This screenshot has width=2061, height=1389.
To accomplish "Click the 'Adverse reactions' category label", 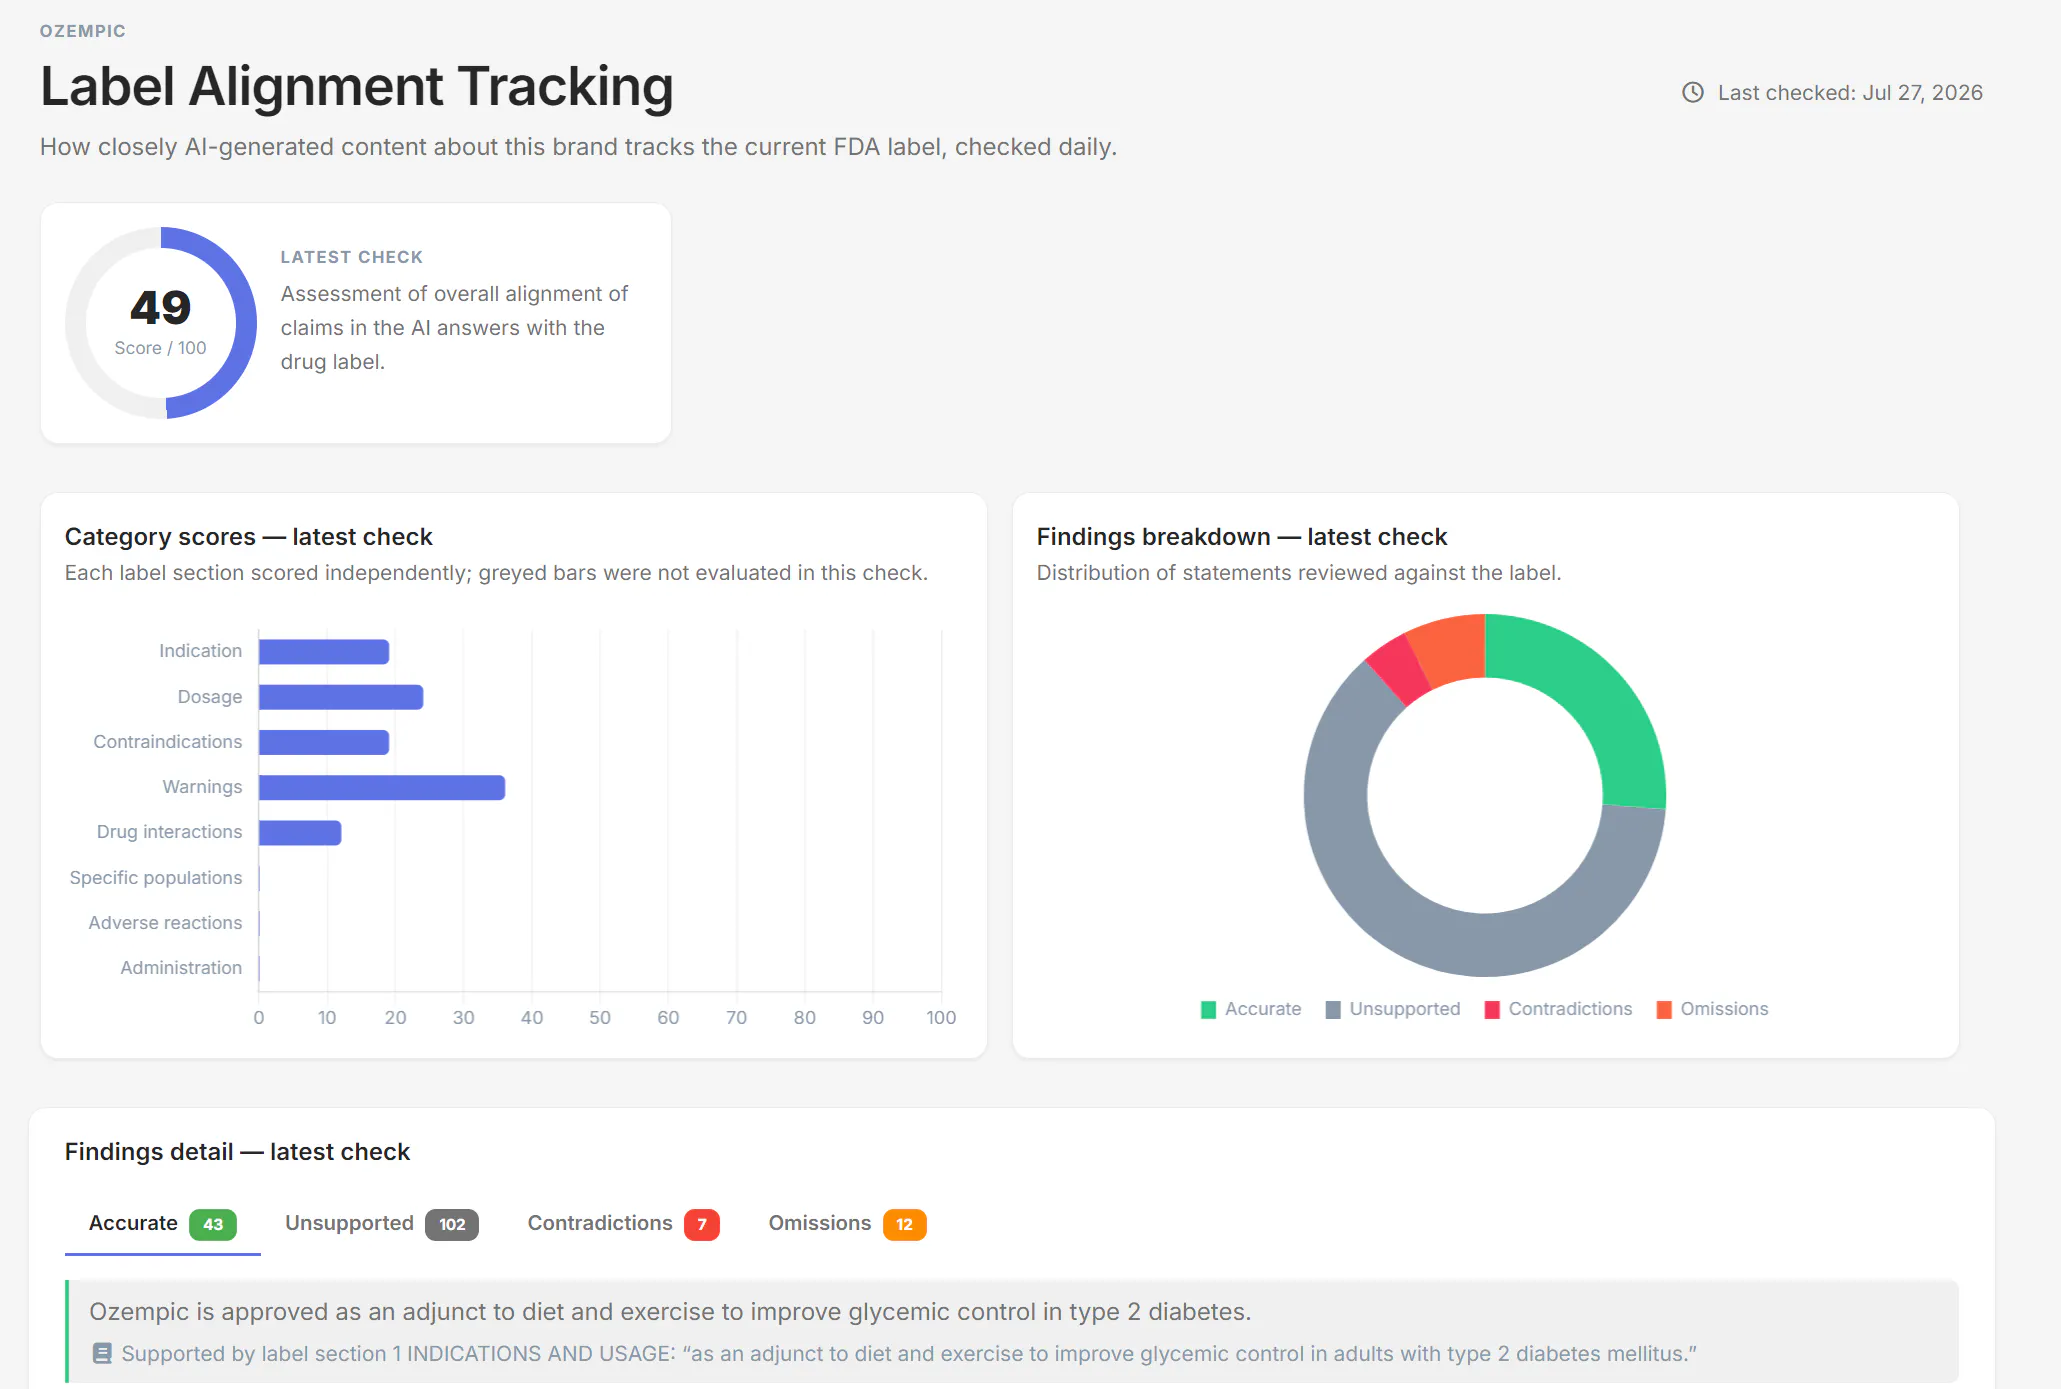I will [165, 923].
